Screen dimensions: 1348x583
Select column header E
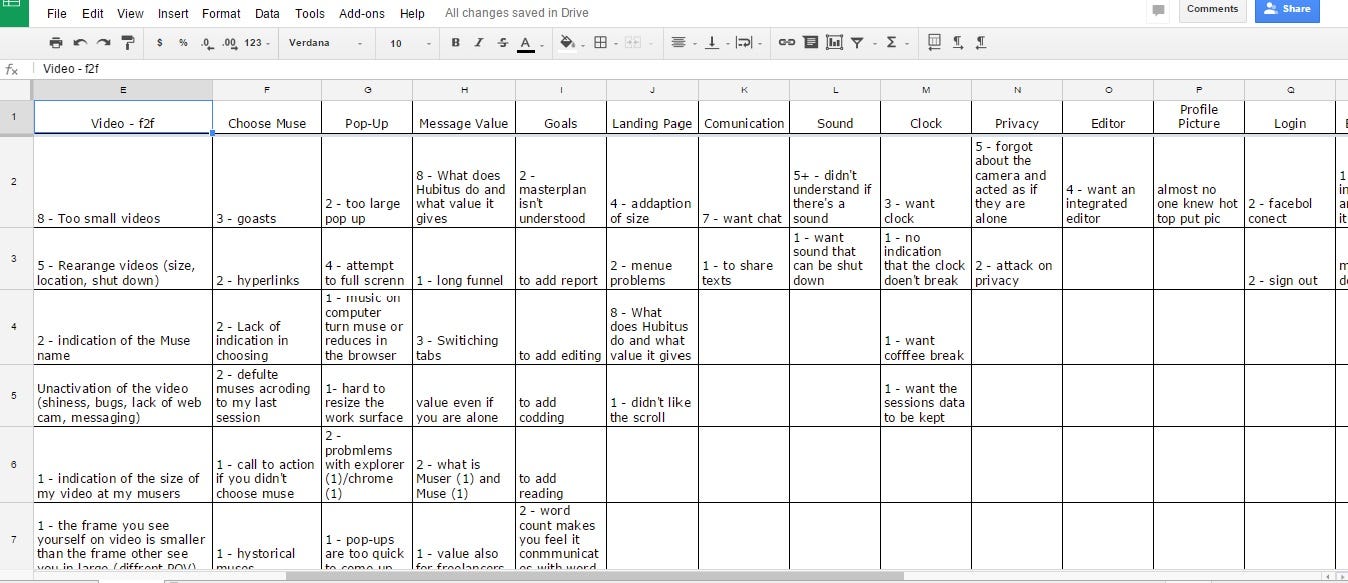pyautogui.click(x=123, y=90)
